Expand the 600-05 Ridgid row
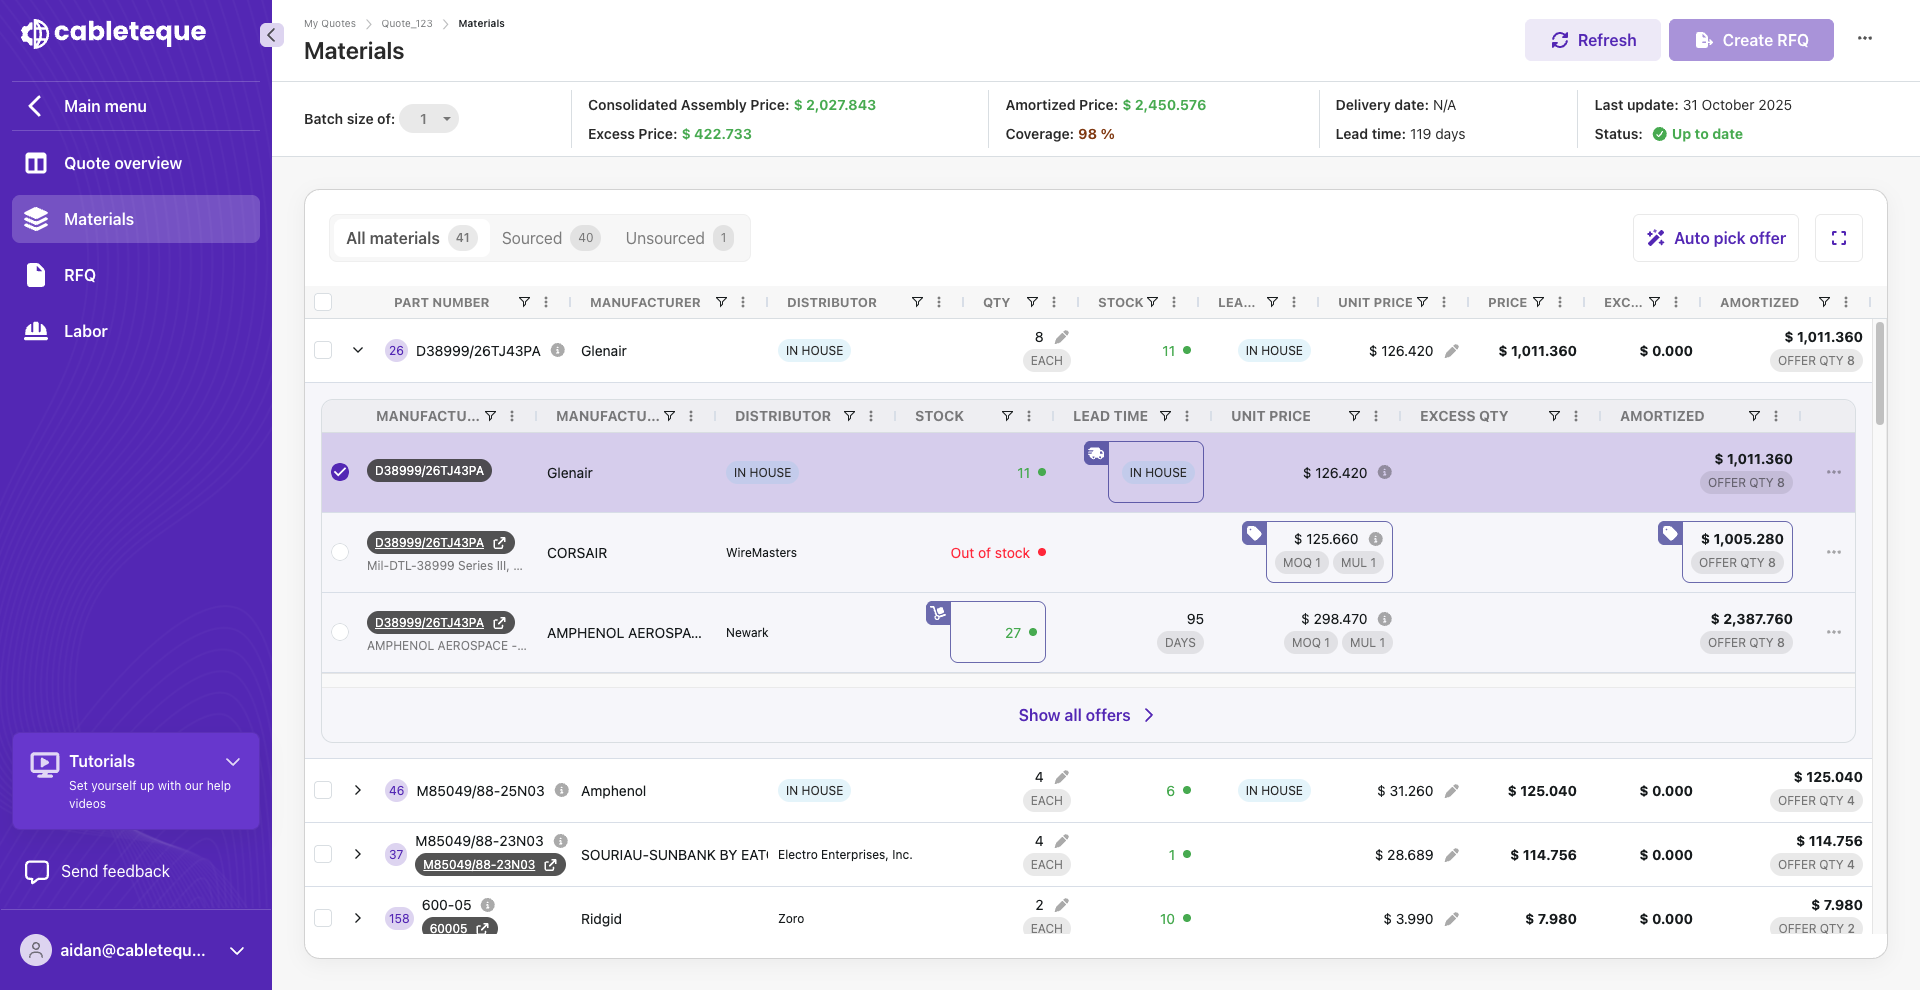 coord(358,918)
